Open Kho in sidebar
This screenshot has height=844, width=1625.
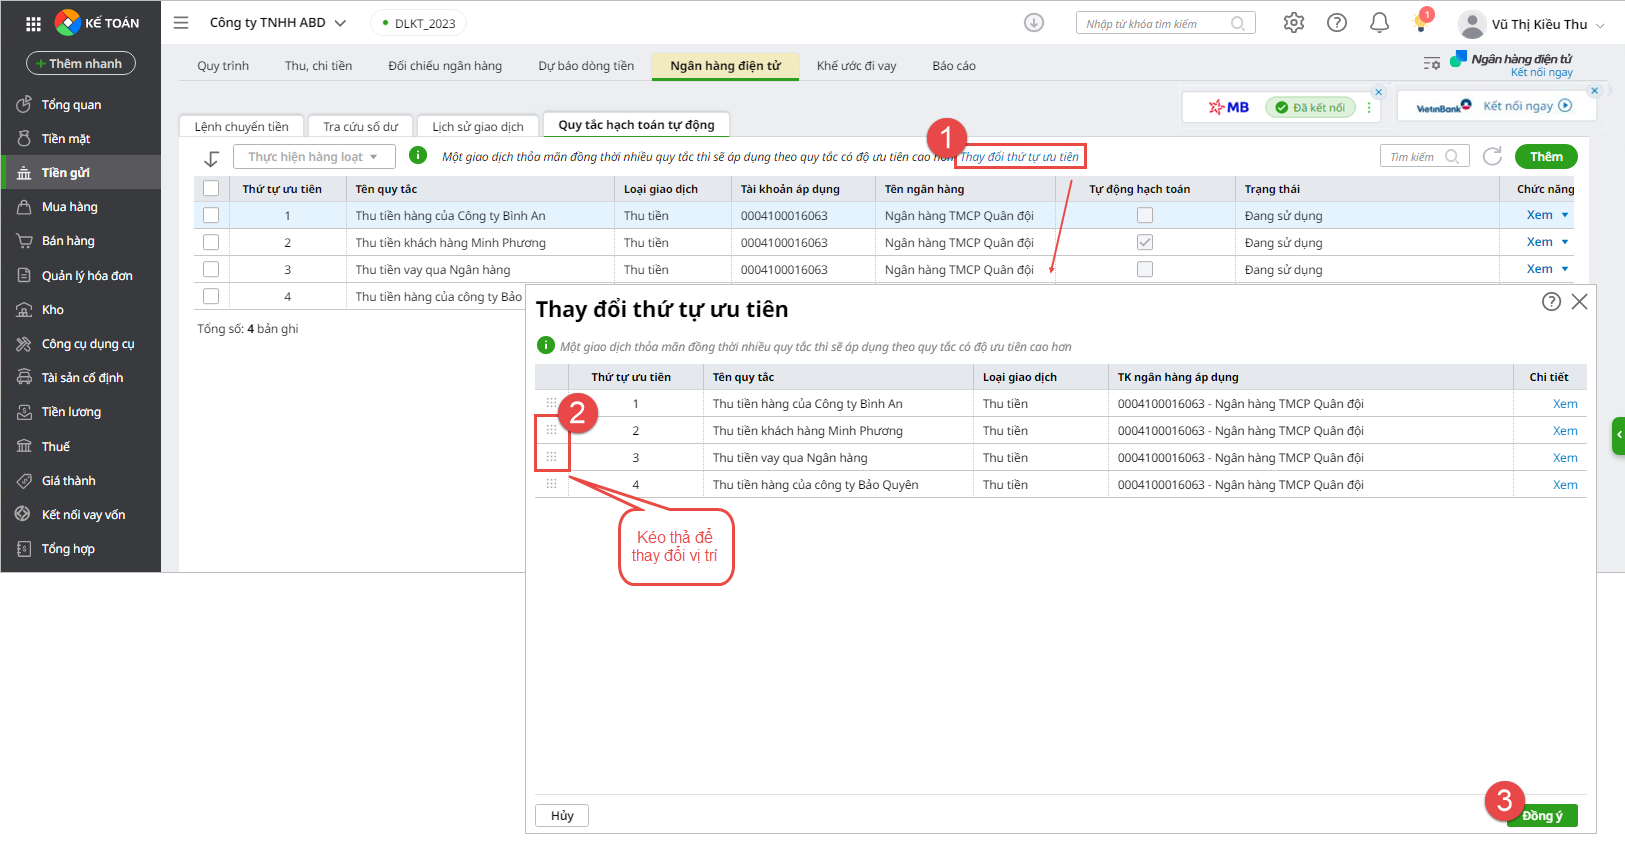(80, 310)
